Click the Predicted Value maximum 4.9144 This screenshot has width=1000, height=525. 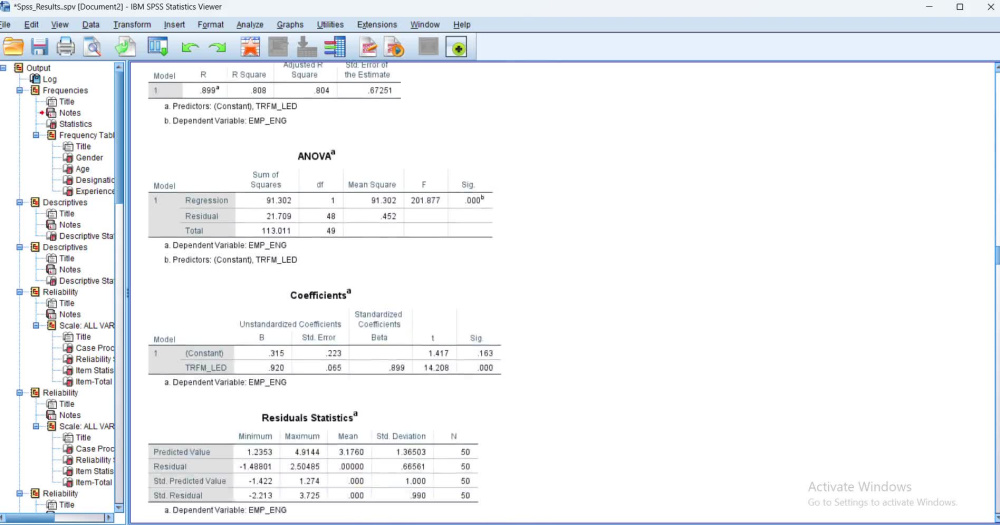click(306, 452)
